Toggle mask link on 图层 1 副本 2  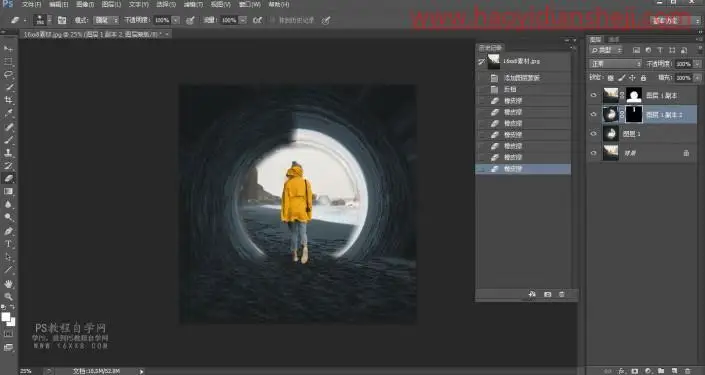[x=622, y=115]
